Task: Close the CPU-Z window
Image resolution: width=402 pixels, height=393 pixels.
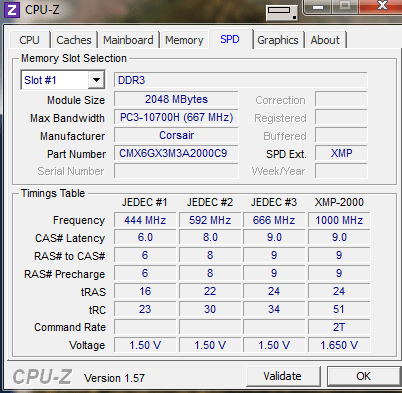Action: click(382, 6)
